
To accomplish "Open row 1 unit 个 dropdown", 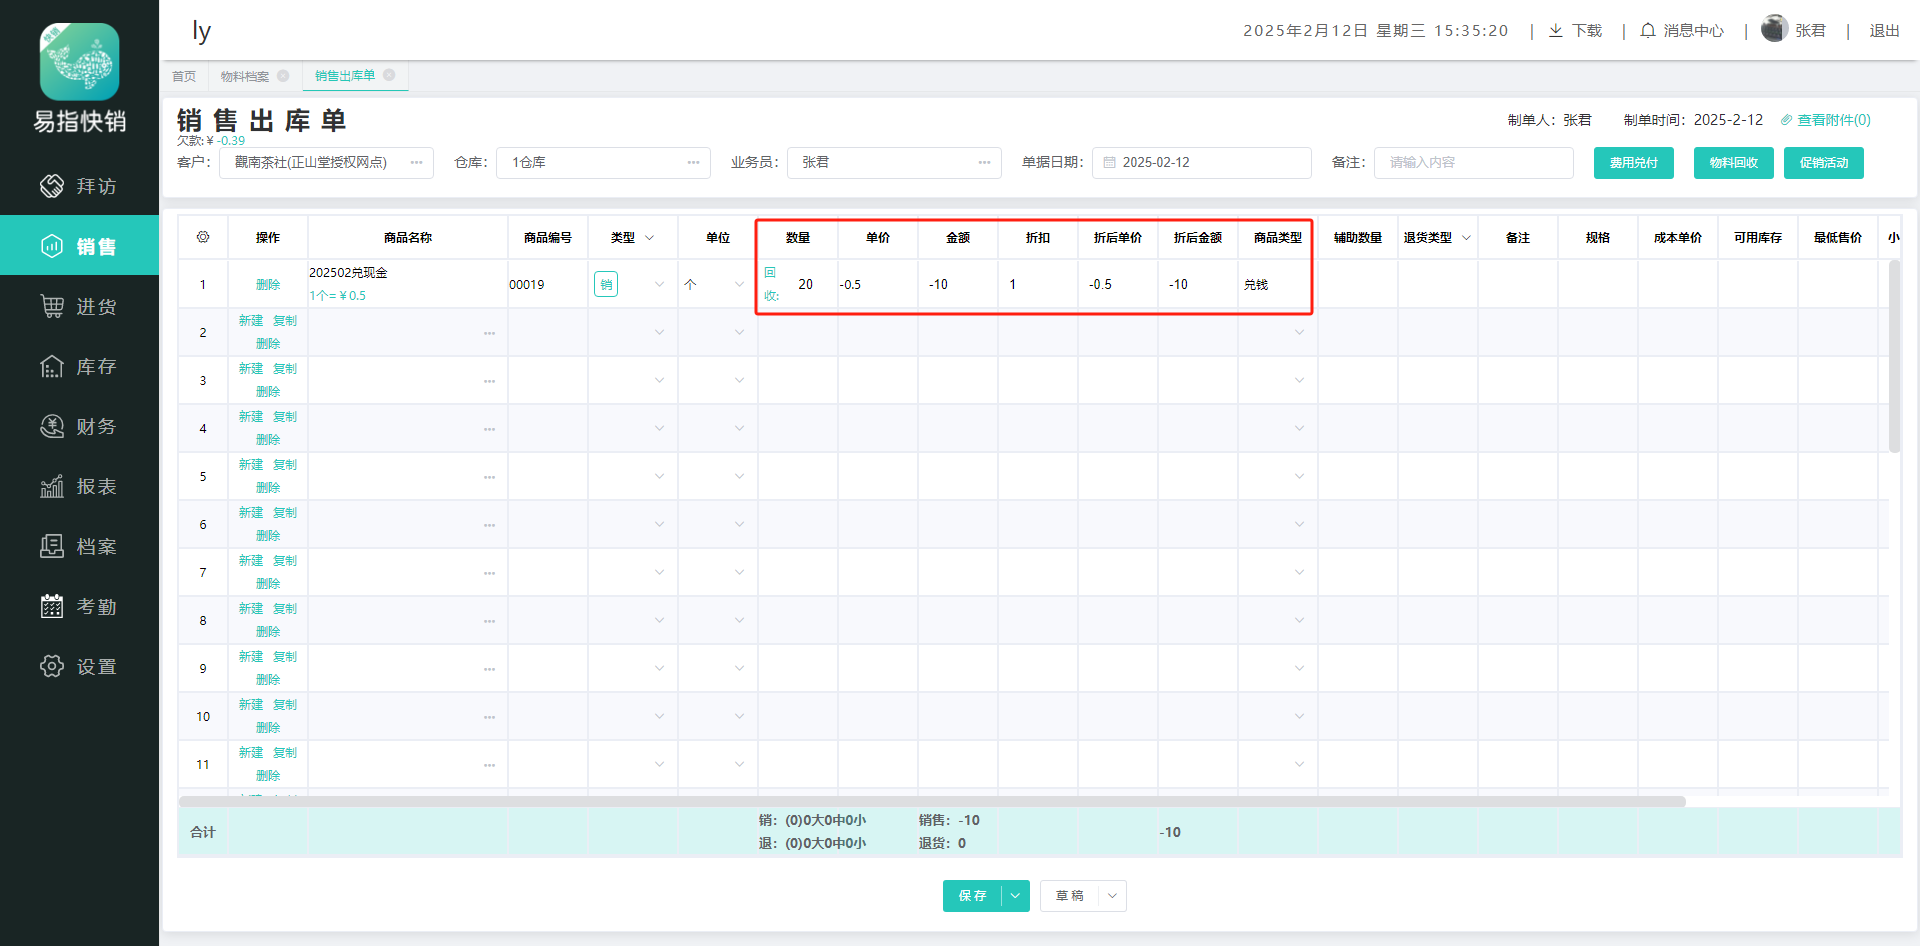I will click(x=739, y=284).
